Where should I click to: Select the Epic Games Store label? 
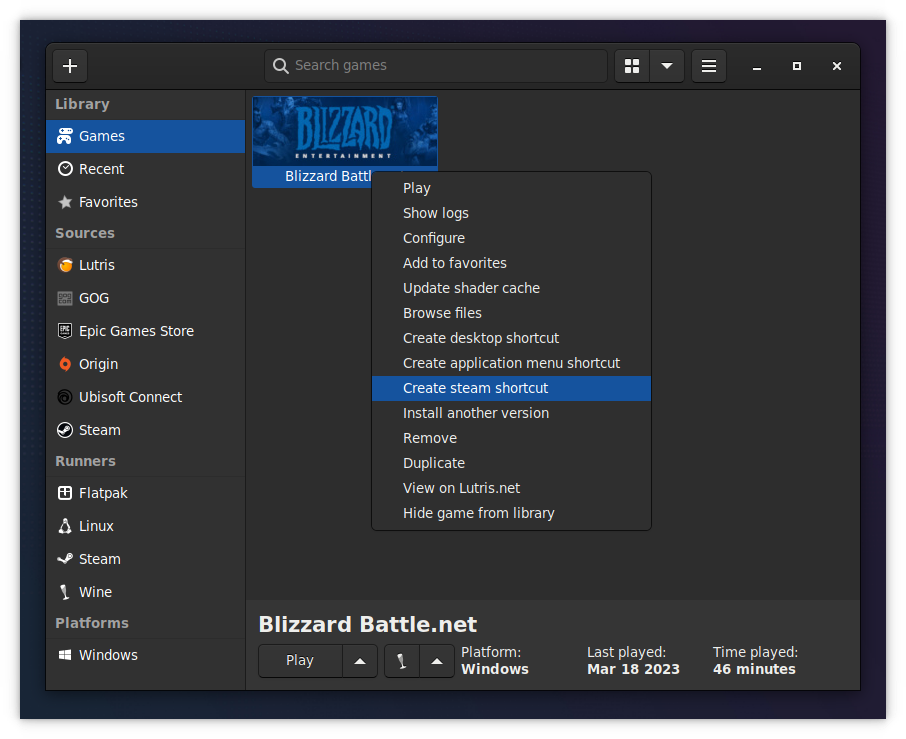point(136,331)
